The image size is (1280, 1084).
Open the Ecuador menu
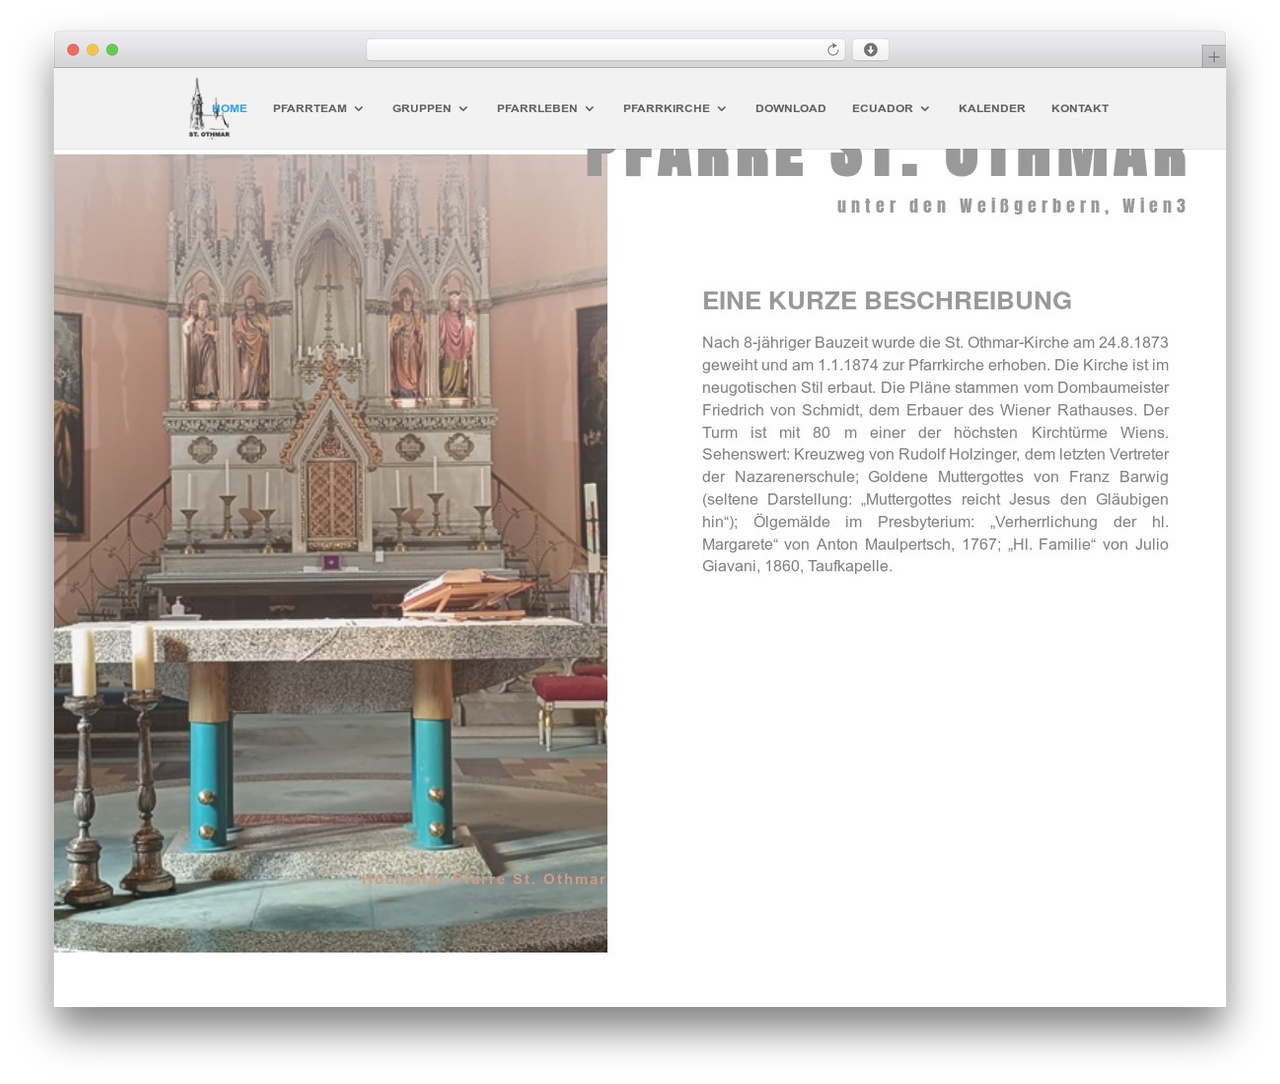click(x=882, y=108)
